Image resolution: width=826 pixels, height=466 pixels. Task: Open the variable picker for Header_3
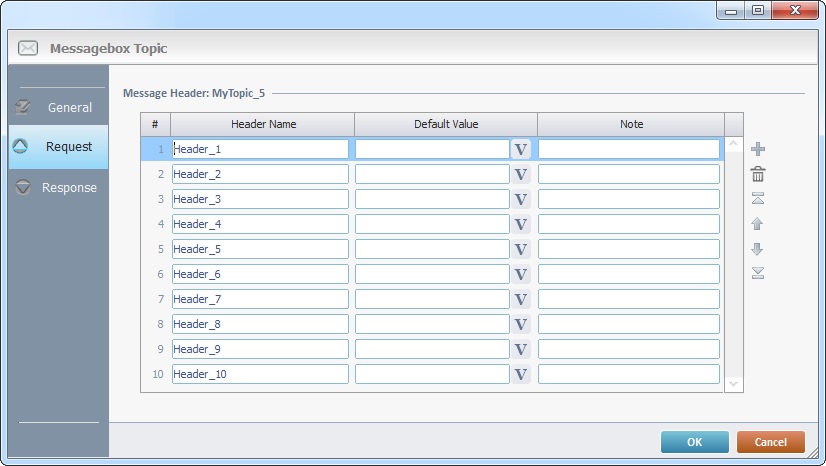pos(520,199)
